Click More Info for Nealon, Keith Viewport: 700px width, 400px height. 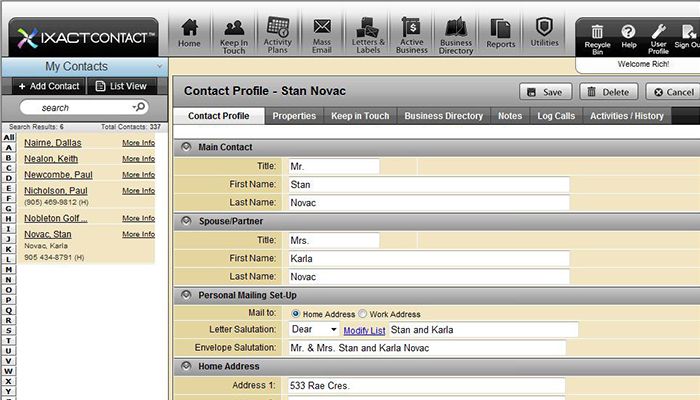point(138,158)
